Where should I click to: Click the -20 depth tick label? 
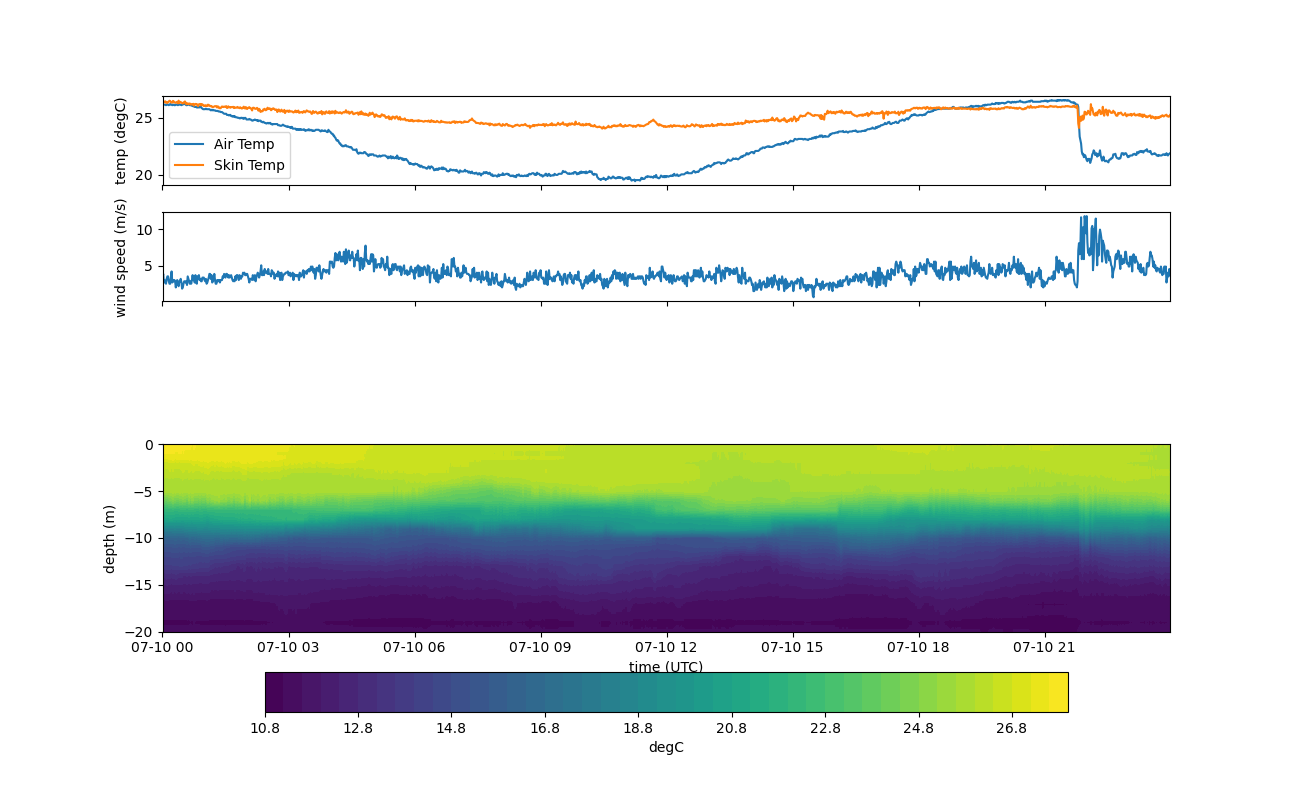pos(142,632)
